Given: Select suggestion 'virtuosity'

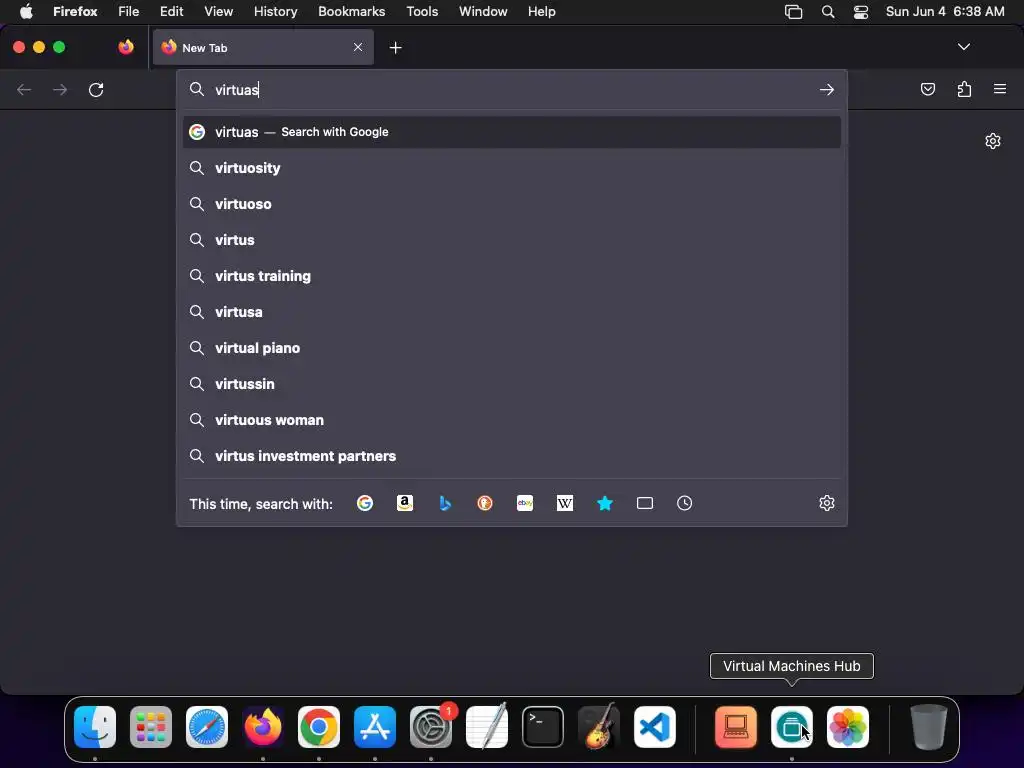Looking at the screenshot, I should (x=511, y=168).
